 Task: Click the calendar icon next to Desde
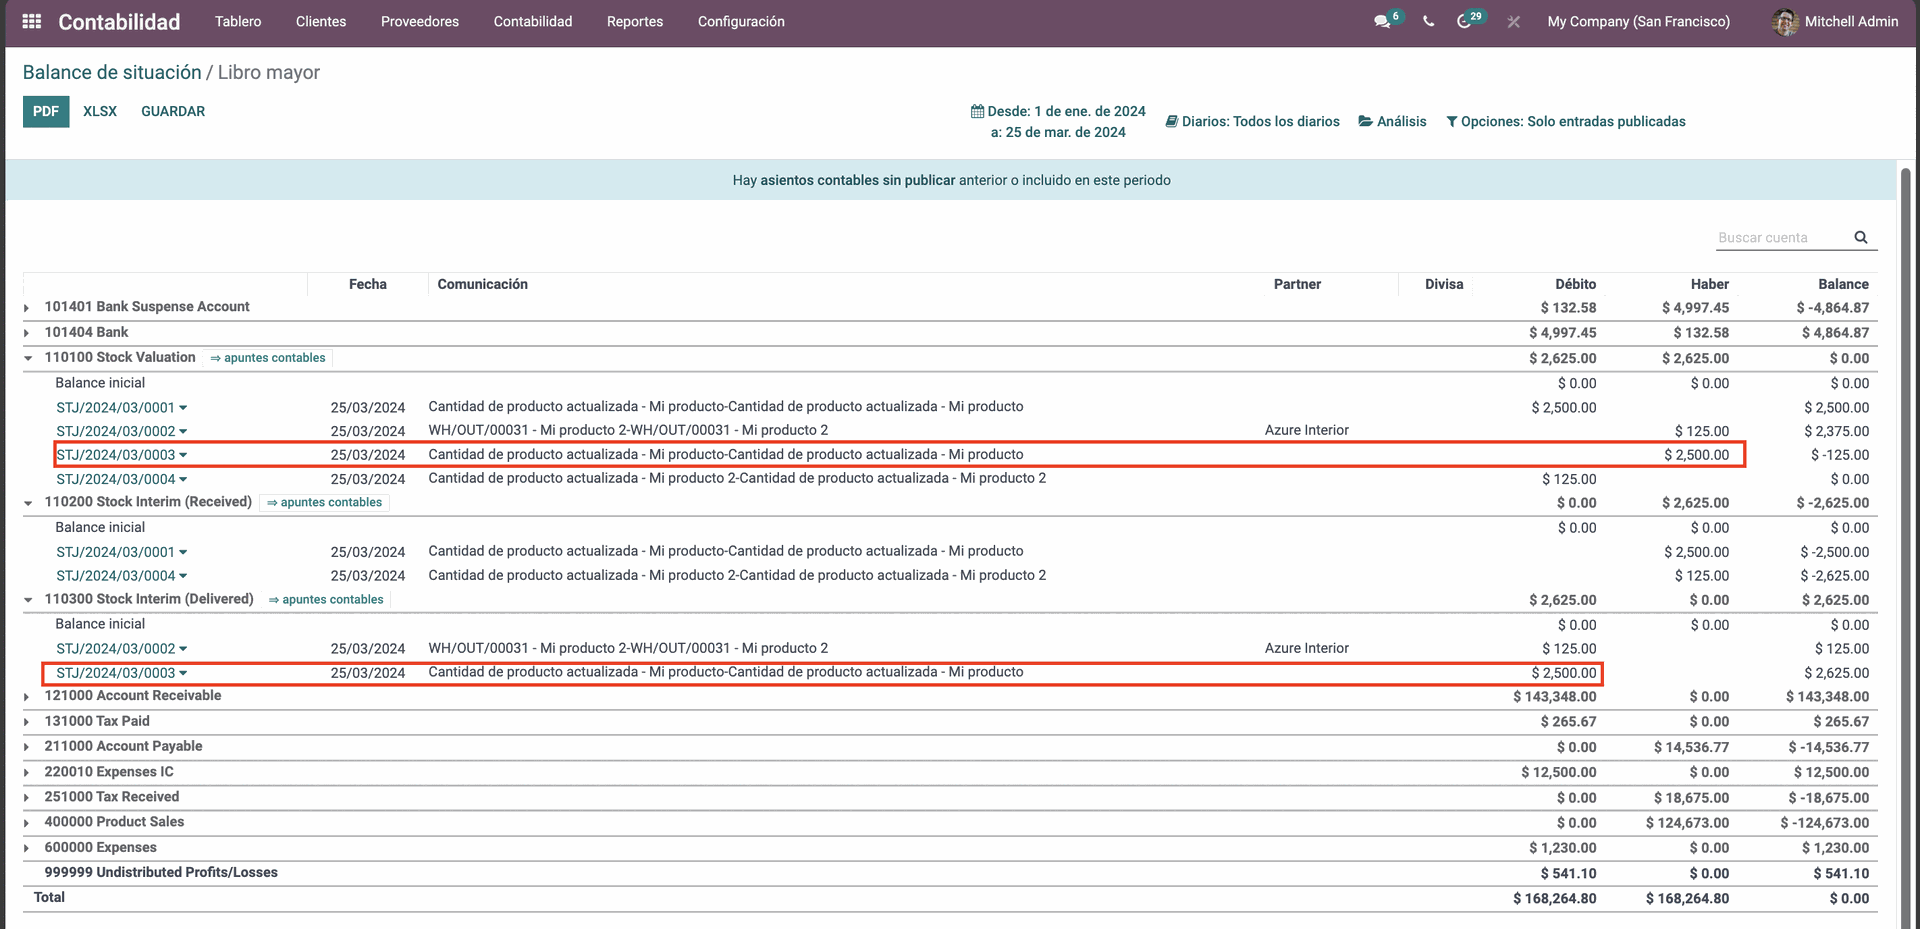tap(977, 111)
